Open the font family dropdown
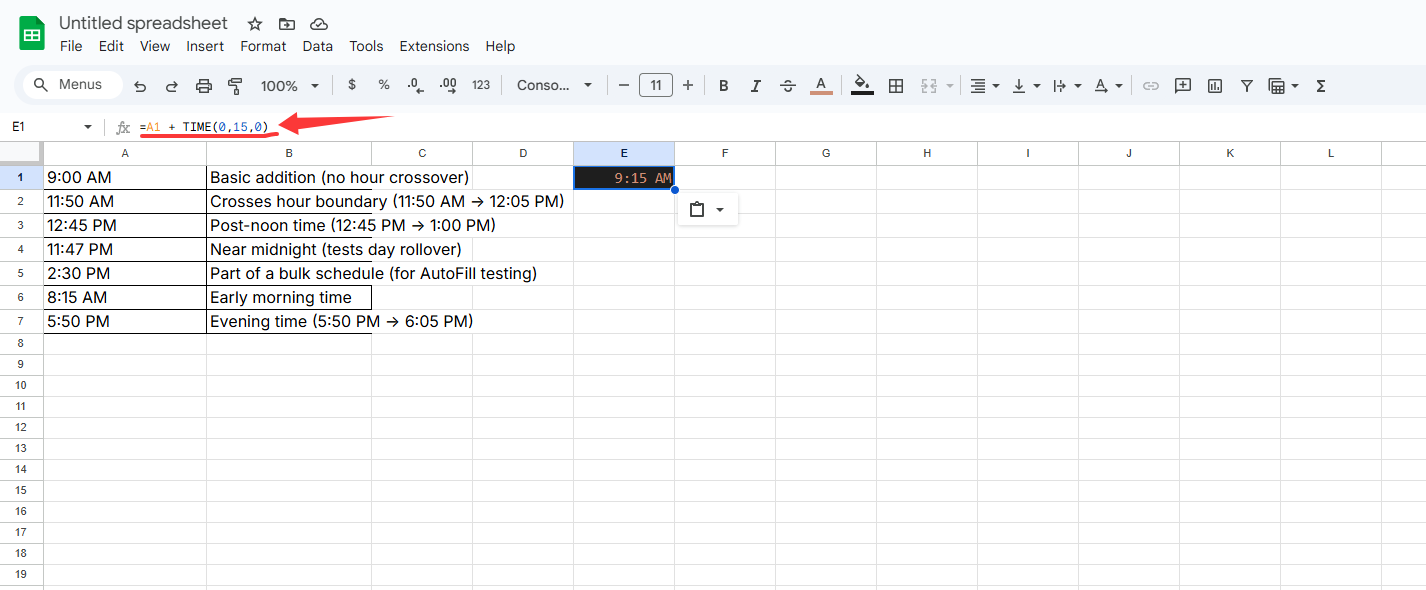Screen dimensions: 1426x590 (x=554, y=86)
